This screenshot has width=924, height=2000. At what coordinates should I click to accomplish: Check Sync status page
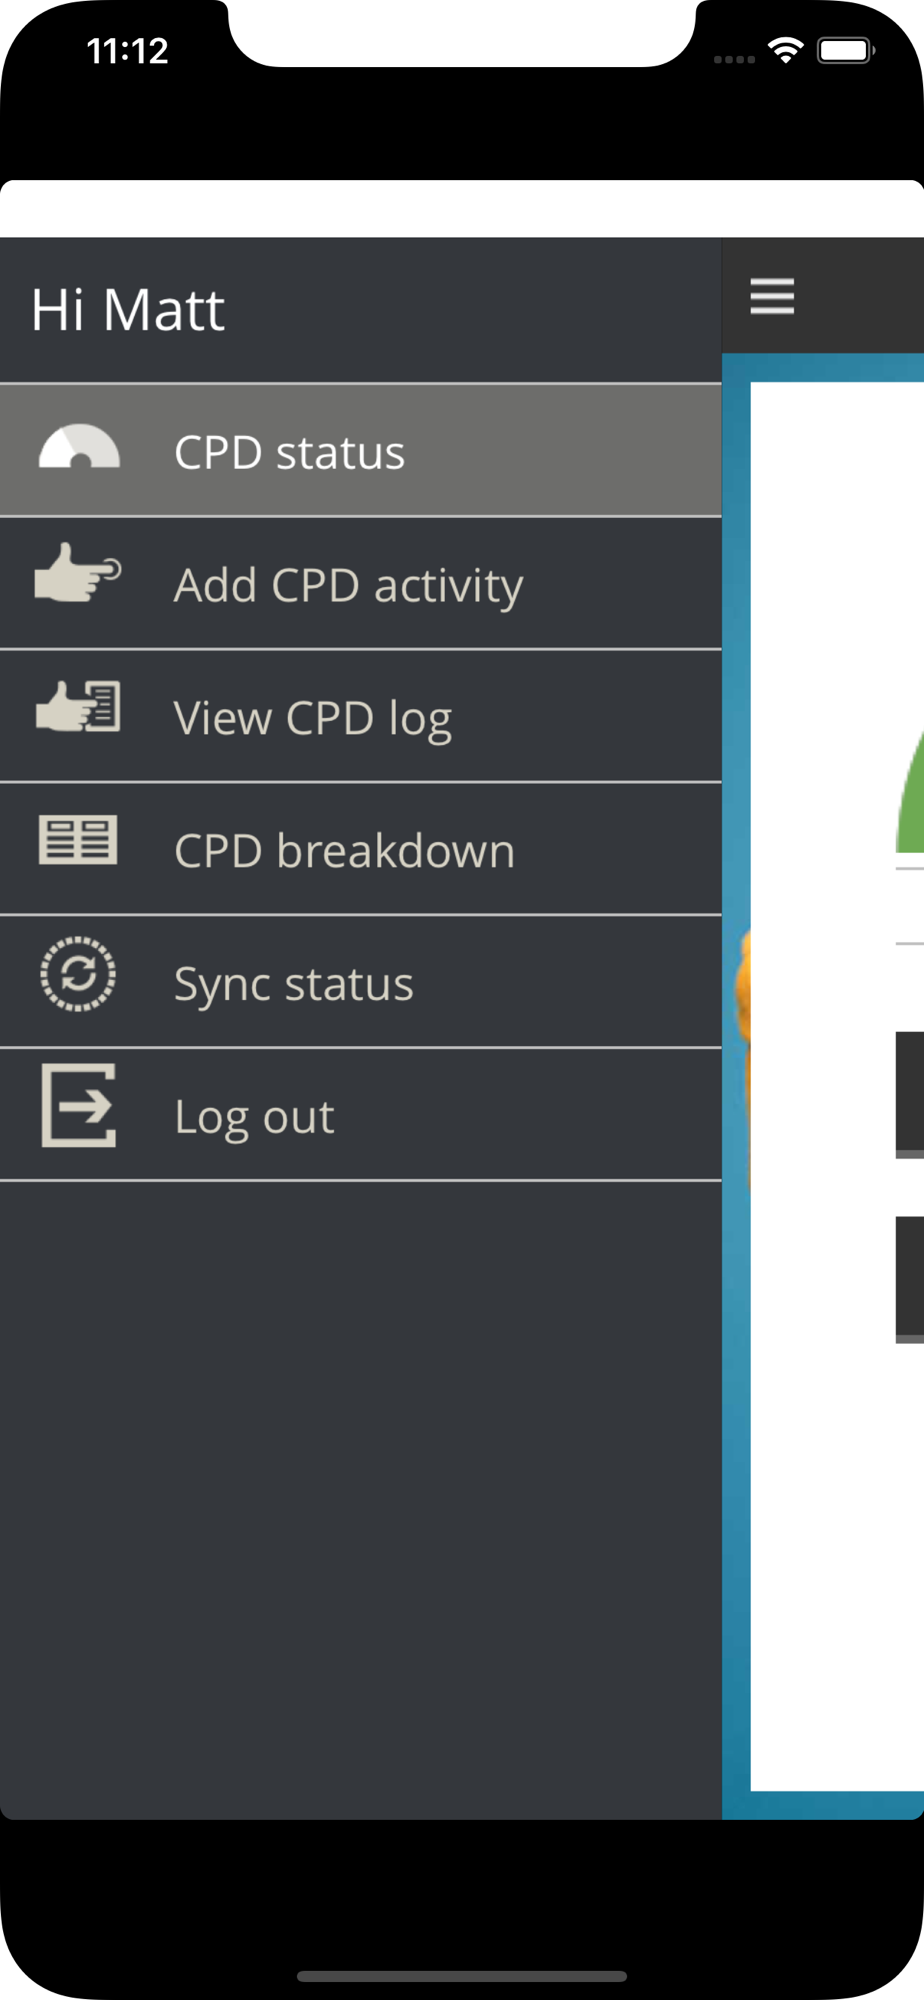point(361,983)
